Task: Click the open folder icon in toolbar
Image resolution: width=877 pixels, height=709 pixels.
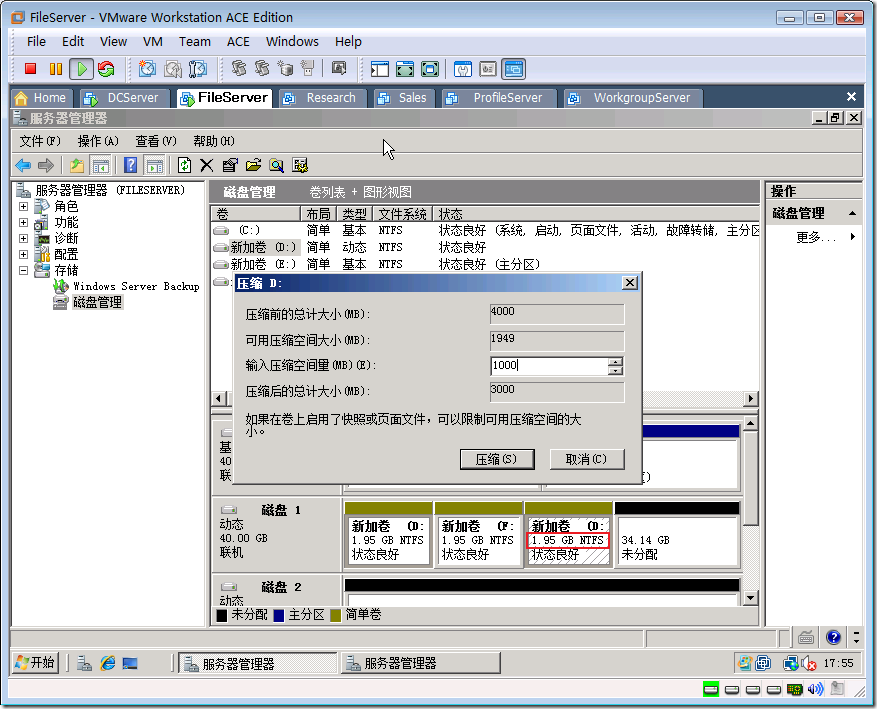Action: 253,165
